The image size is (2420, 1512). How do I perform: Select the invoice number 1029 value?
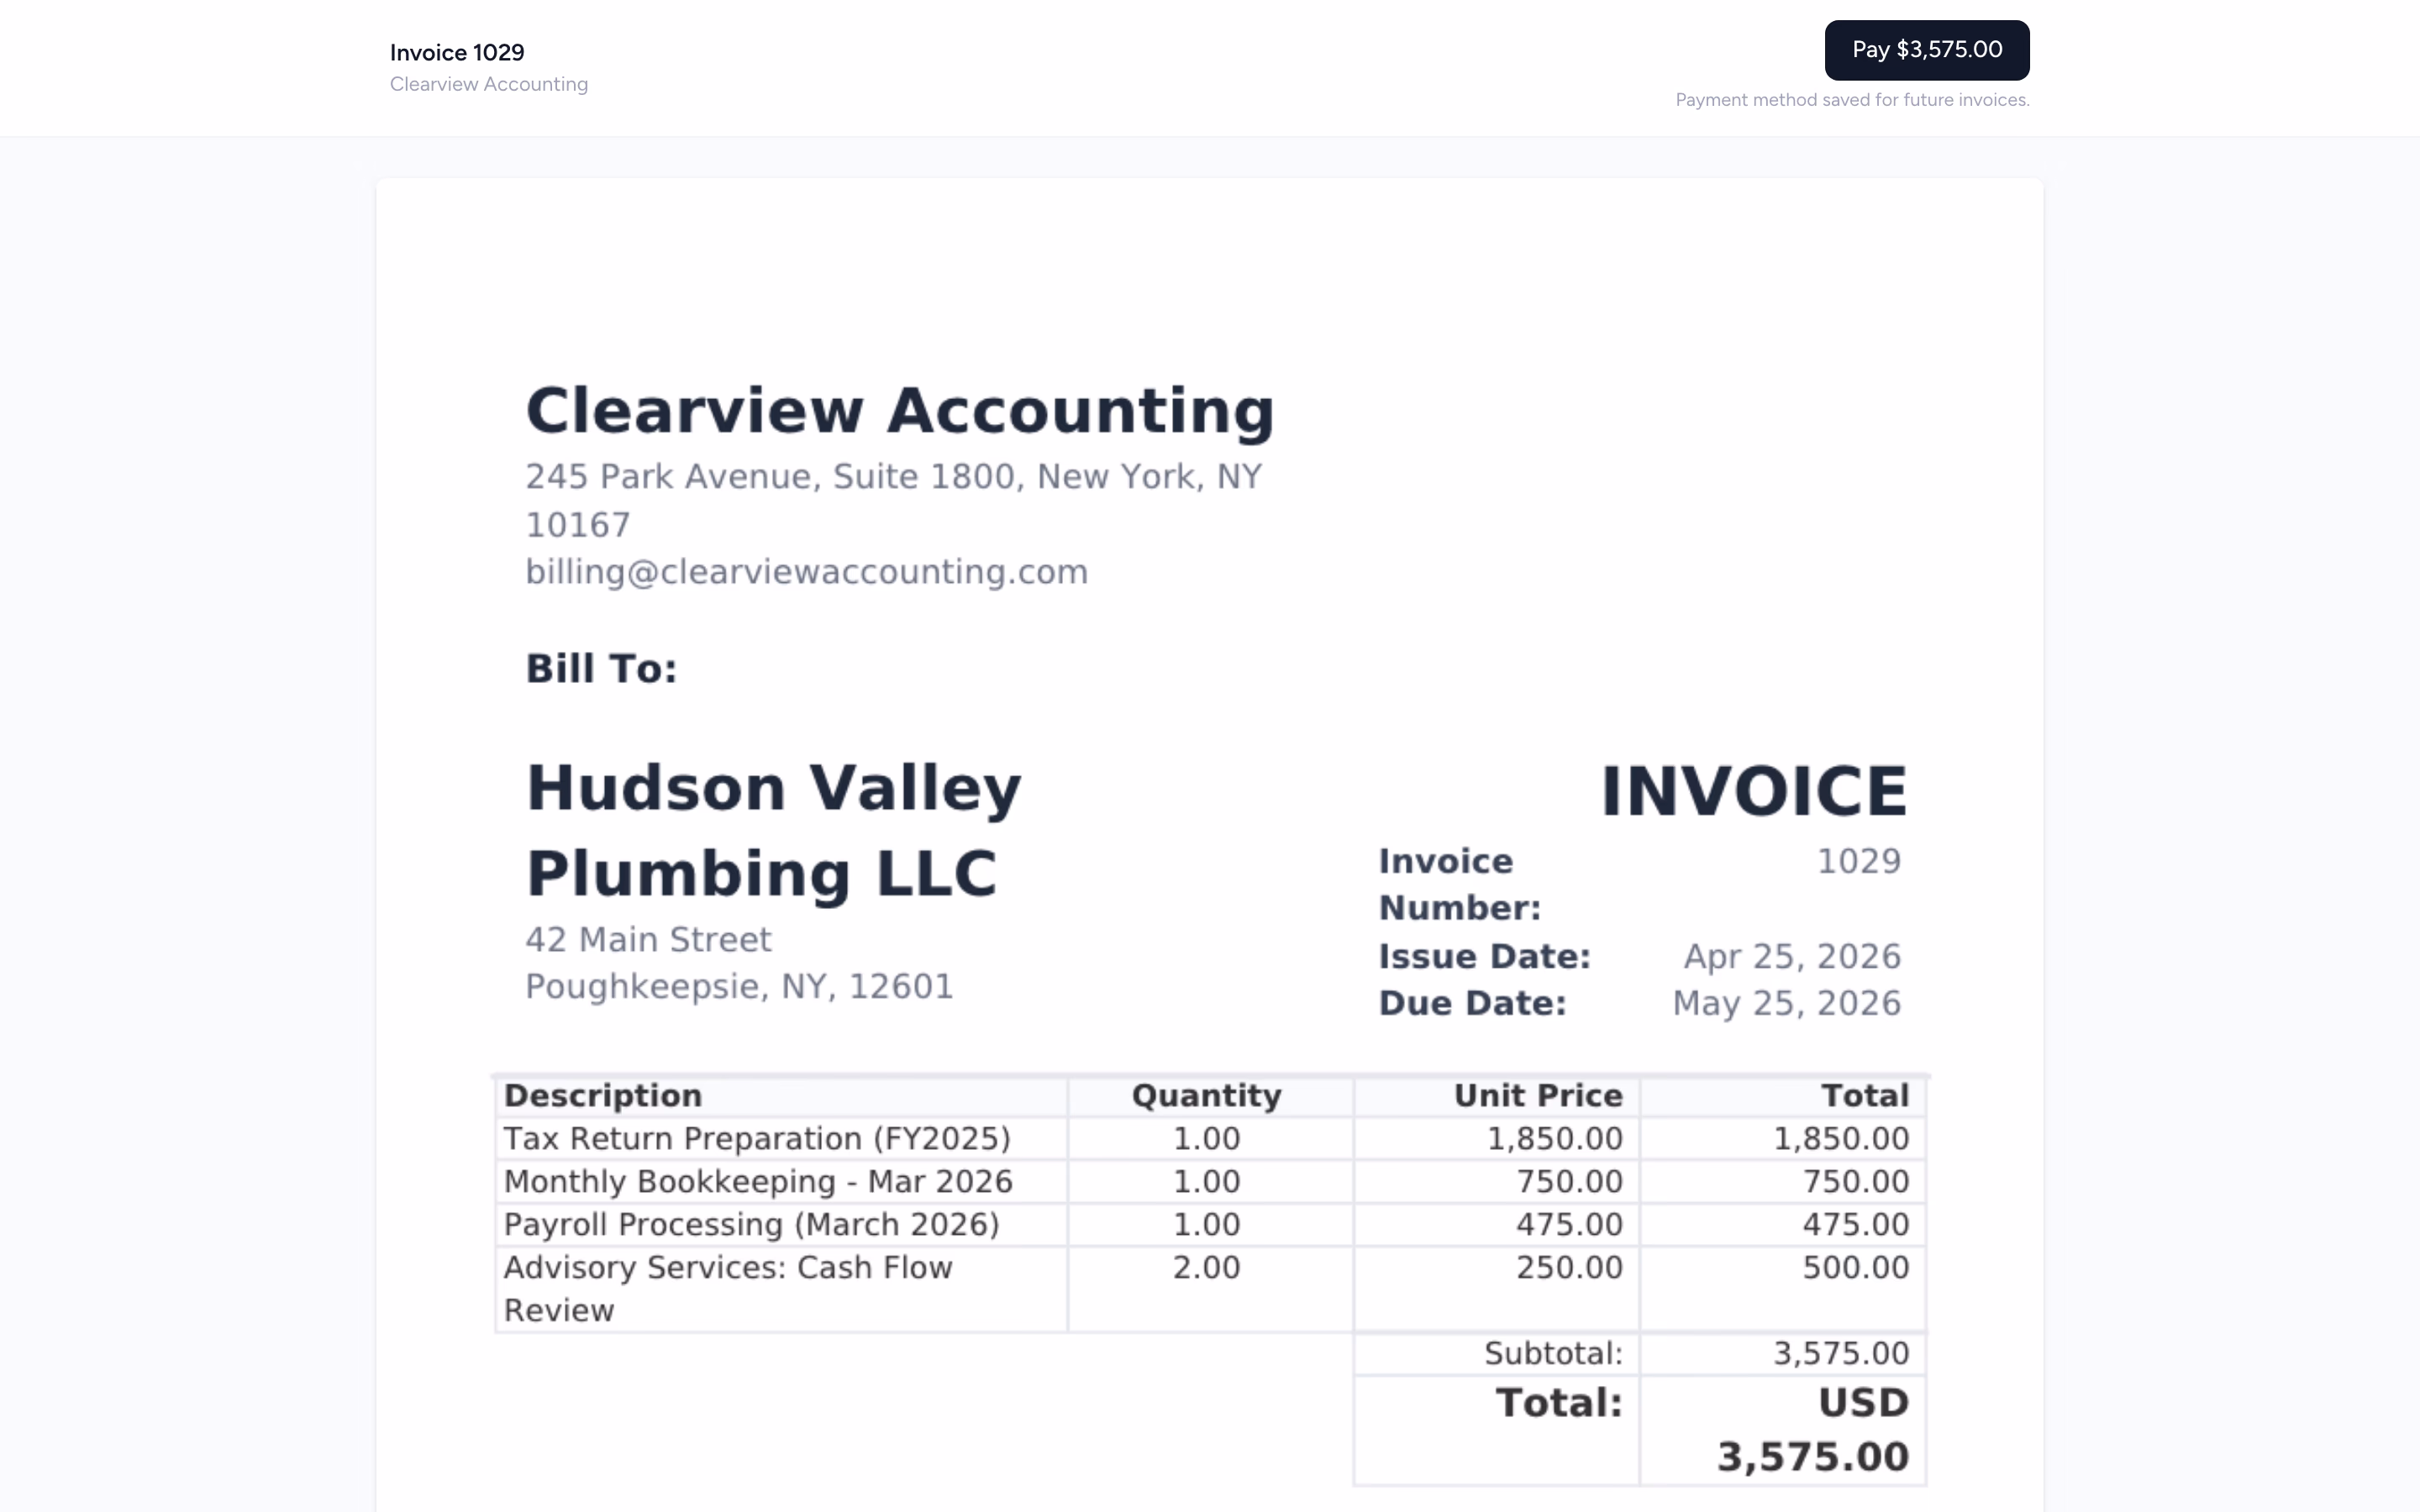(x=1858, y=860)
